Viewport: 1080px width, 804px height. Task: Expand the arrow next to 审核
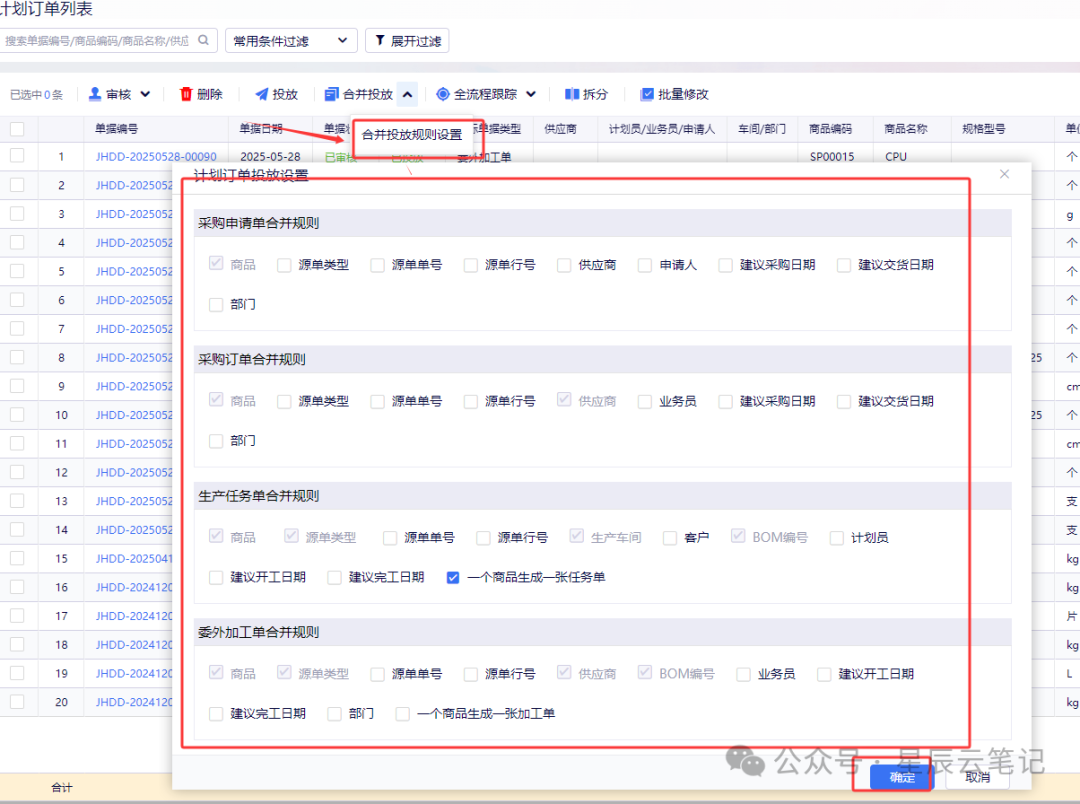[x=145, y=94]
